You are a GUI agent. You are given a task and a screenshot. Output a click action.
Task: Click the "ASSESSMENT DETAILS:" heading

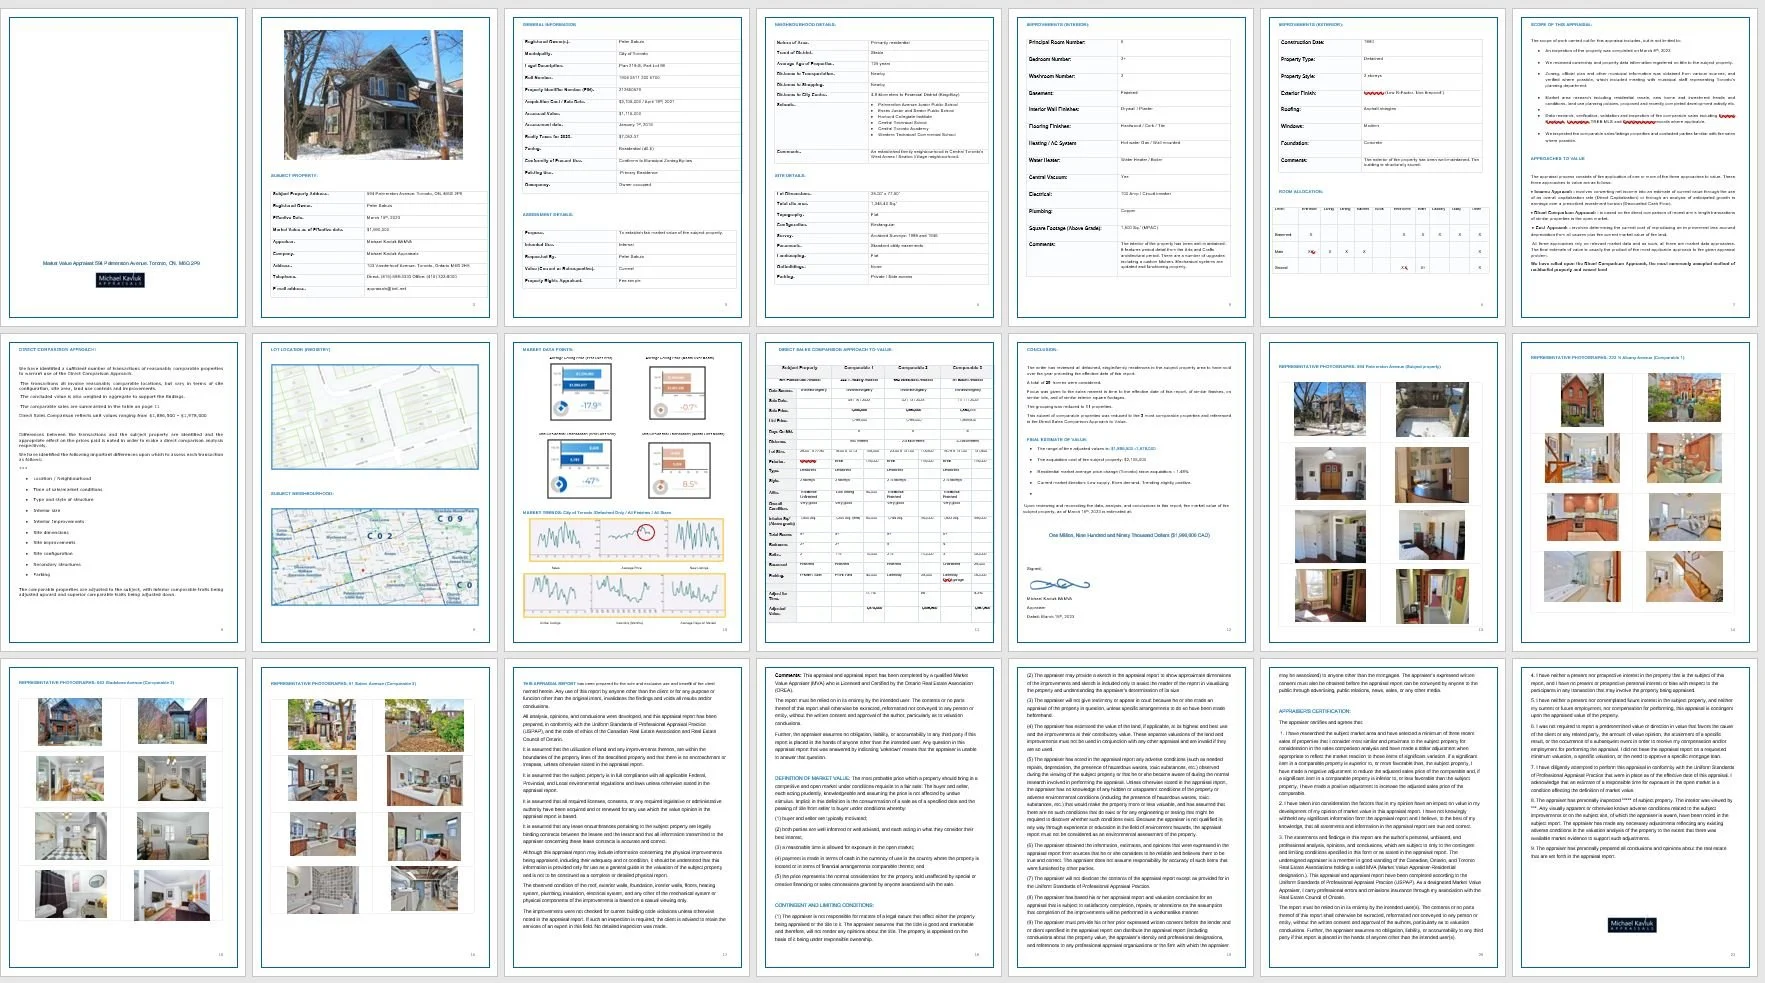click(x=548, y=214)
